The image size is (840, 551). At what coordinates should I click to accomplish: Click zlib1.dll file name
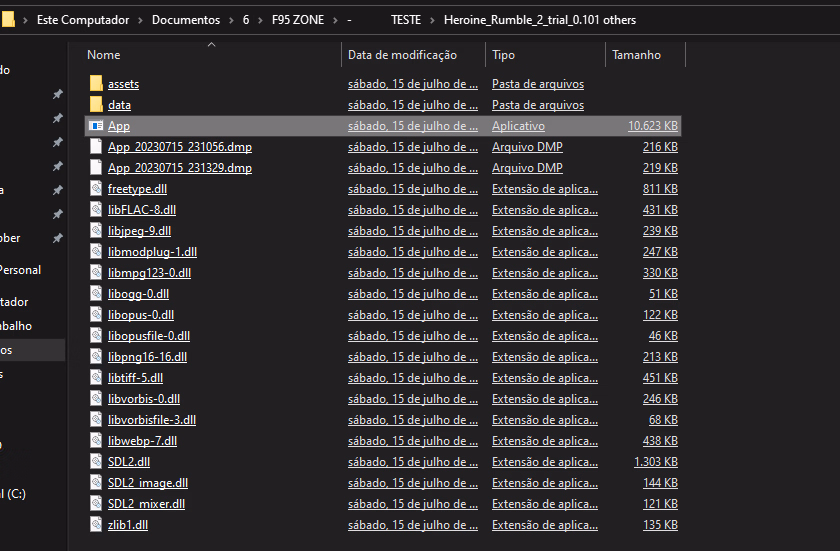pos(128,525)
